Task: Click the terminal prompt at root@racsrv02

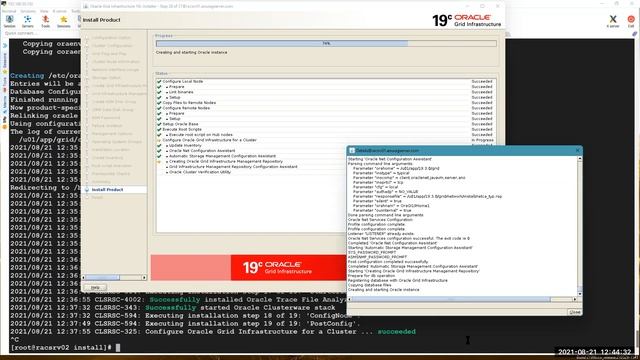Action: 61,348
